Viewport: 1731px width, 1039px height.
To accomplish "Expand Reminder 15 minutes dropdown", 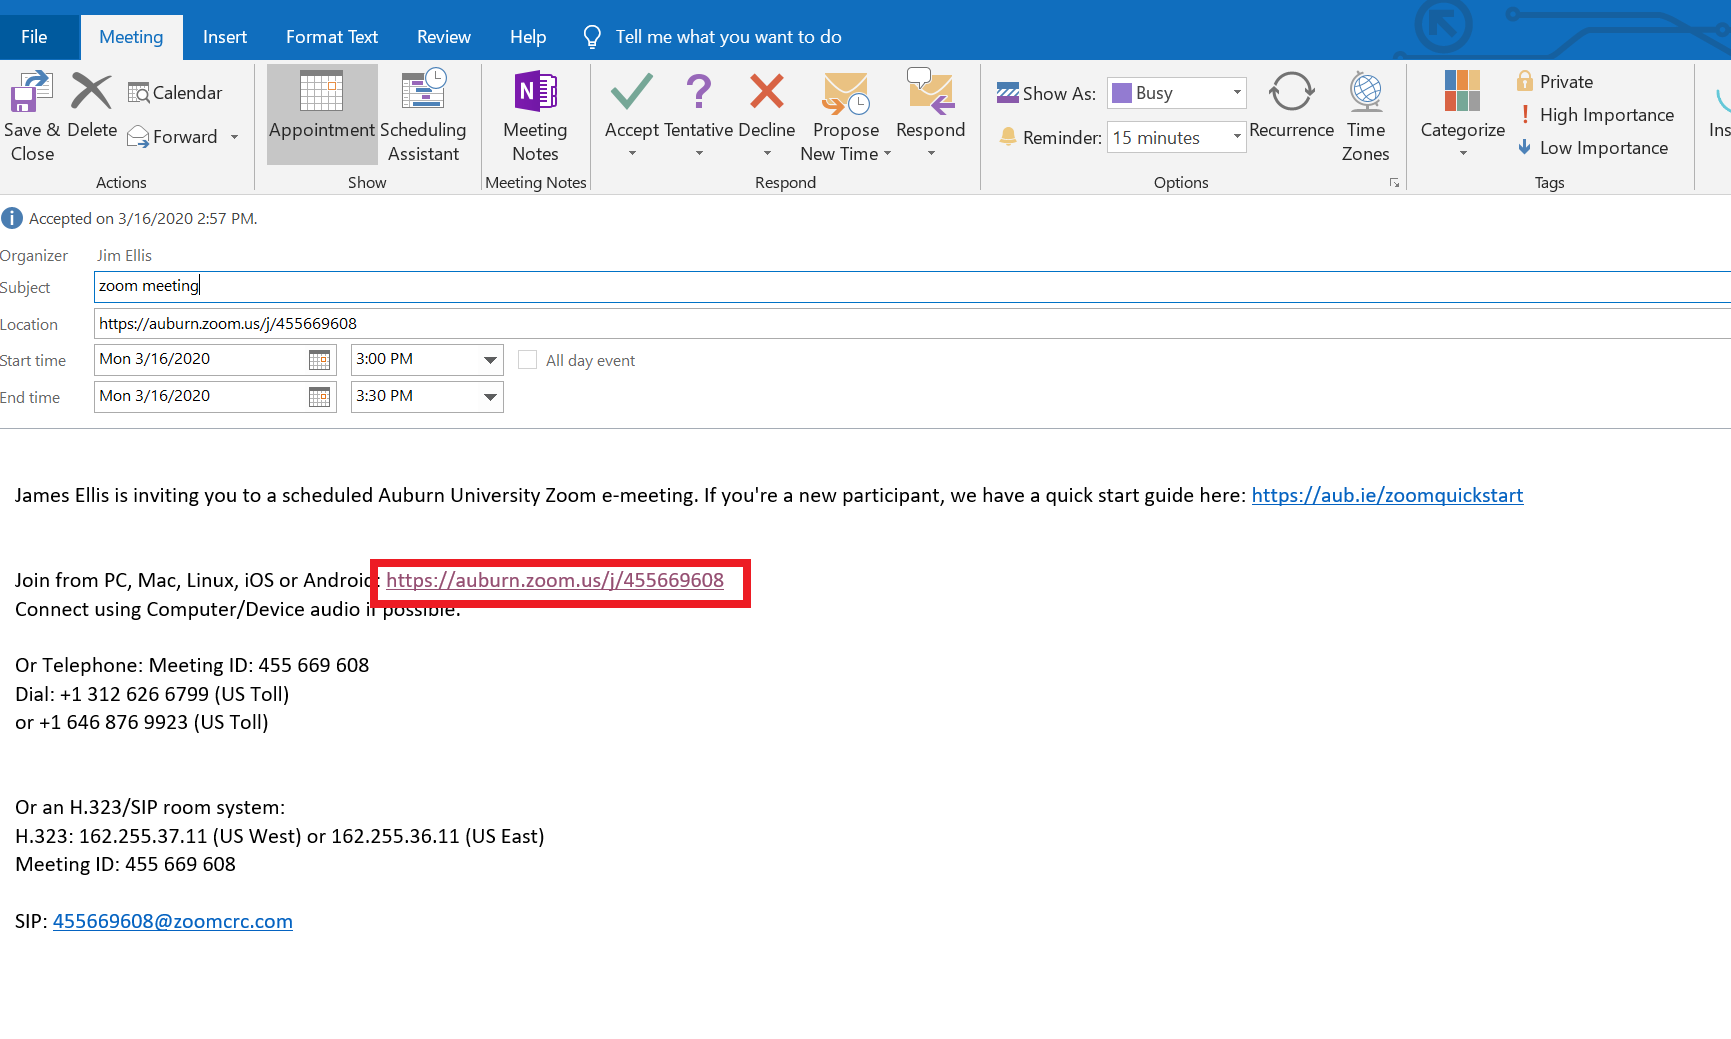I will (1237, 137).
